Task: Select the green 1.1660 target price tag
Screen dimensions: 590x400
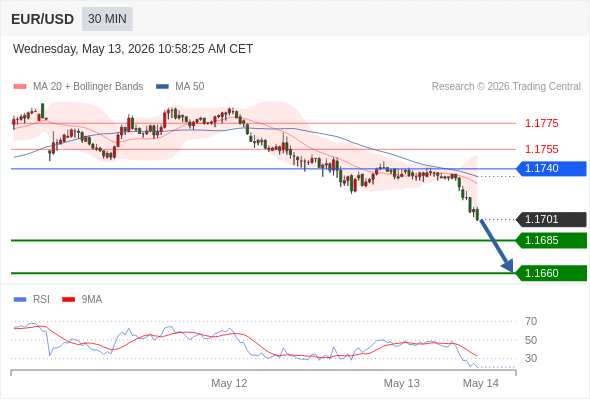Action: click(x=551, y=273)
